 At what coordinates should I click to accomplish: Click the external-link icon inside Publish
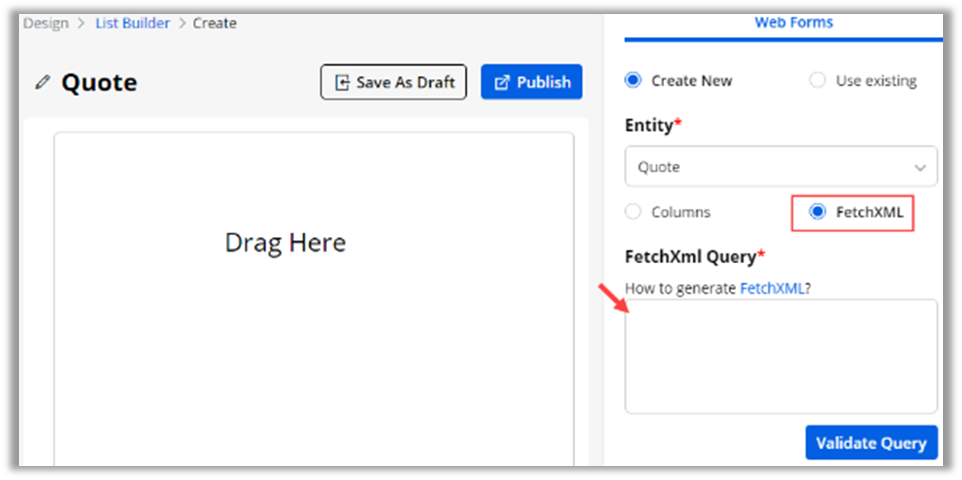click(502, 82)
